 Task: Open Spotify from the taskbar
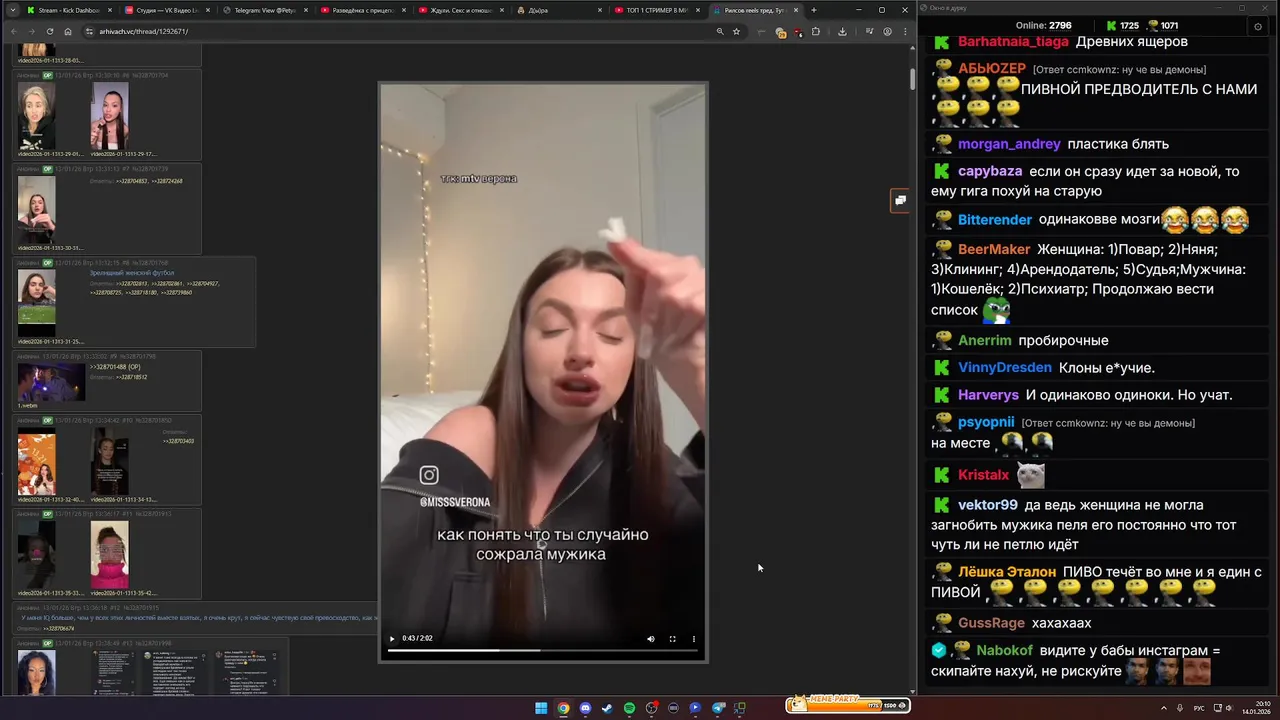629,708
